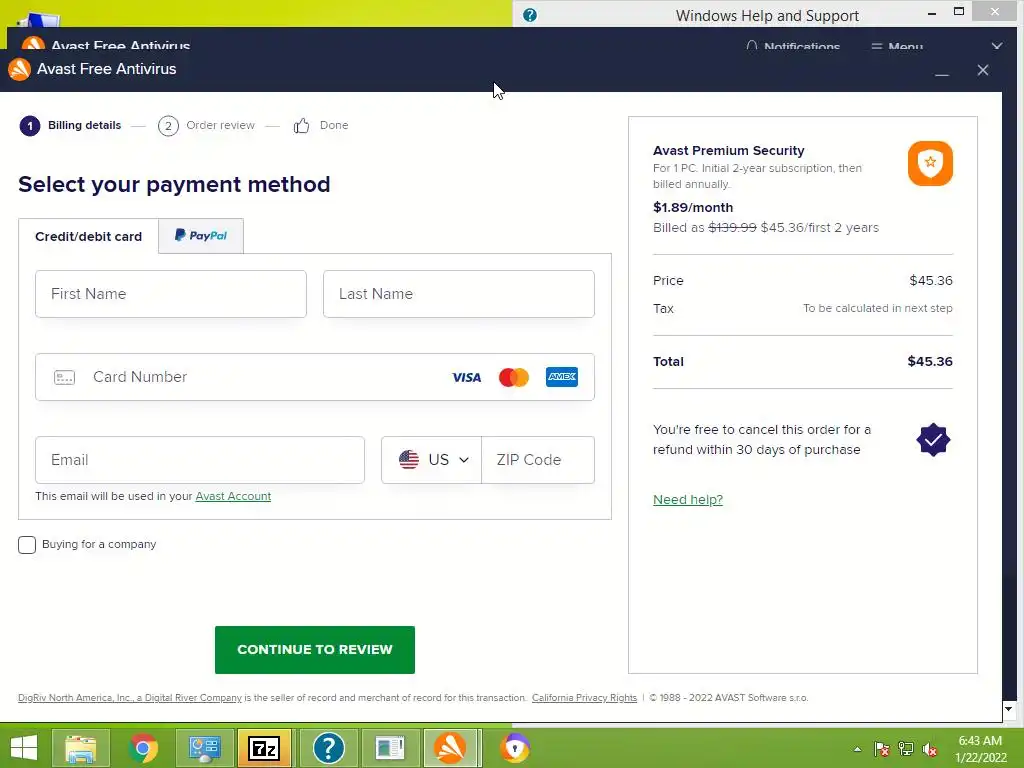Launch Google Chrome from the taskbar
This screenshot has width=1024, height=768.
(143, 748)
